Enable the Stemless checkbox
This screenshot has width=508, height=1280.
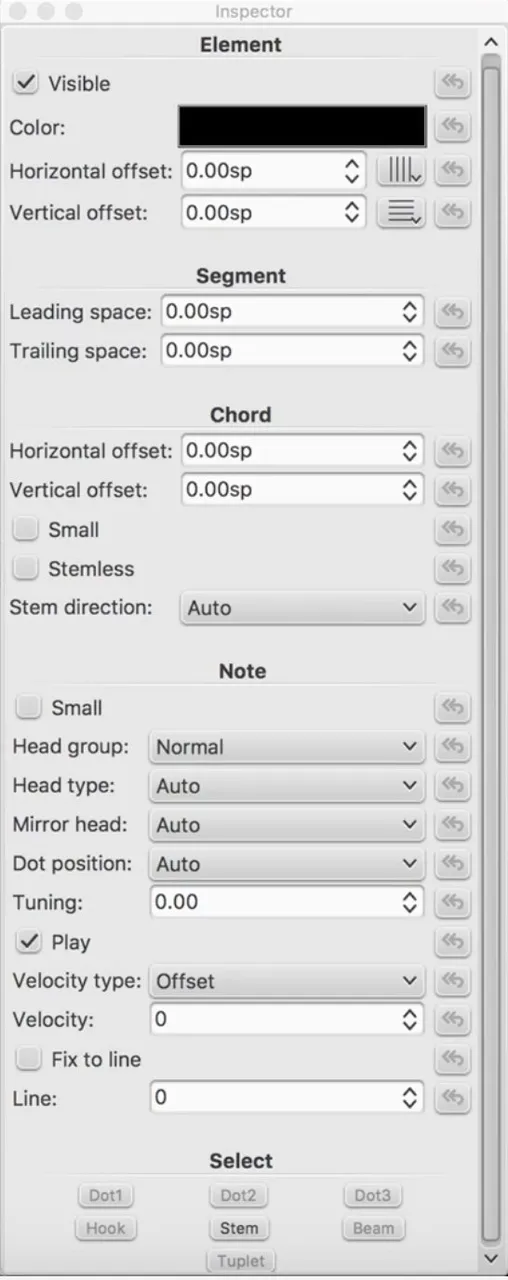click(x=26, y=569)
